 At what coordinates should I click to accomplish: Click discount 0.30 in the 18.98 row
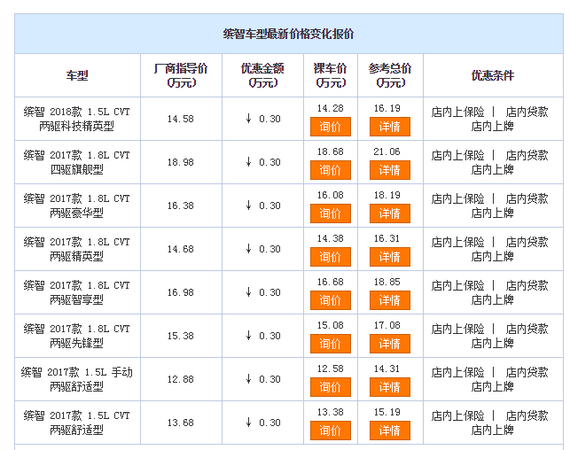pyautogui.click(x=263, y=162)
